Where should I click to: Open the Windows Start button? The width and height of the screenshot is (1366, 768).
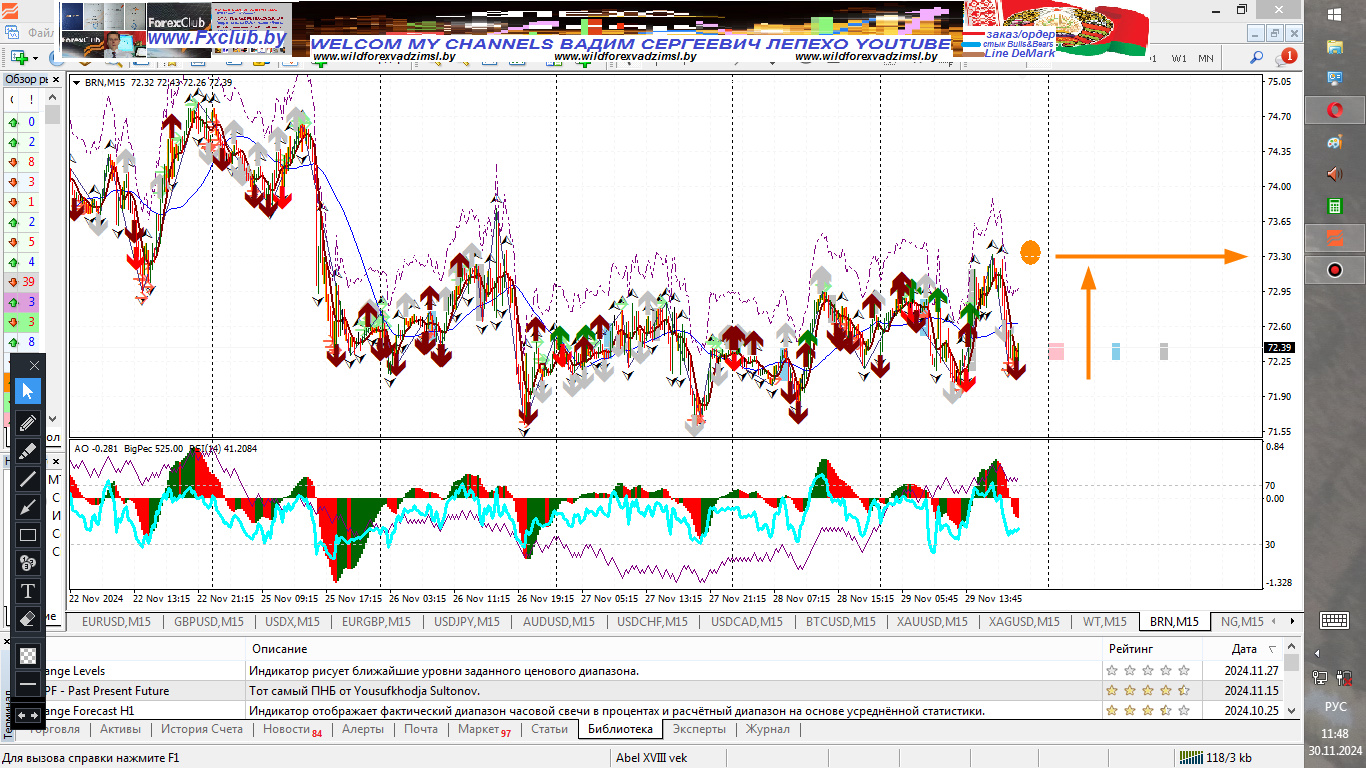(x=1335, y=14)
